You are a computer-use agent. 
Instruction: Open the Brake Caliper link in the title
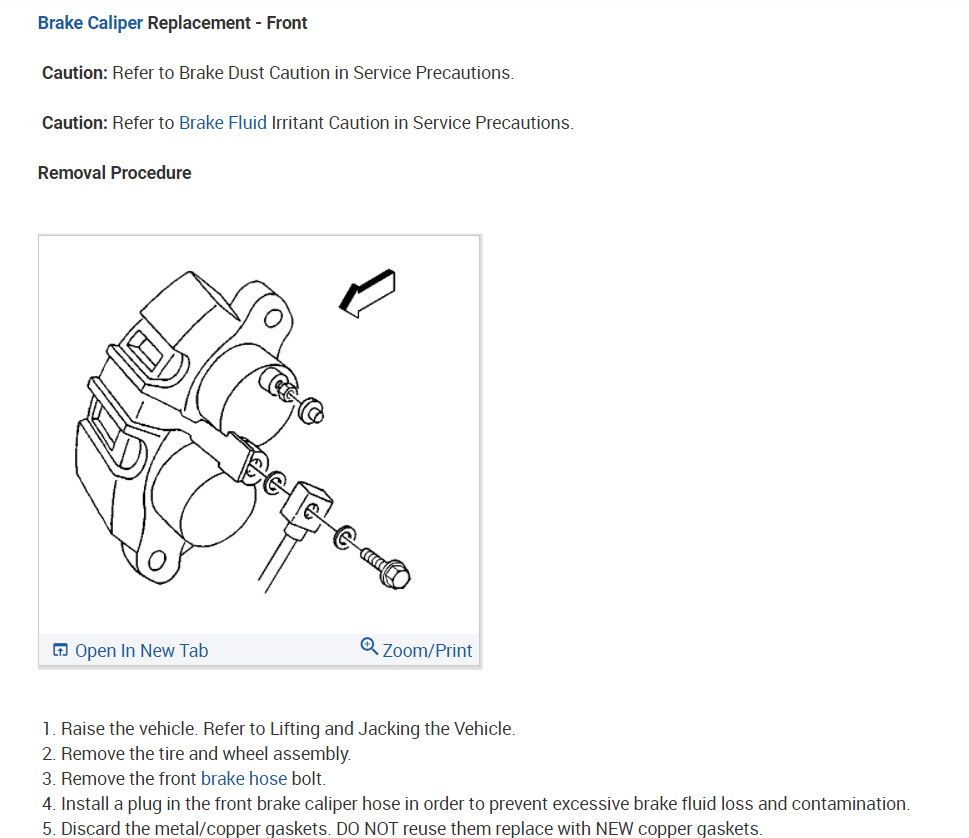90,23
